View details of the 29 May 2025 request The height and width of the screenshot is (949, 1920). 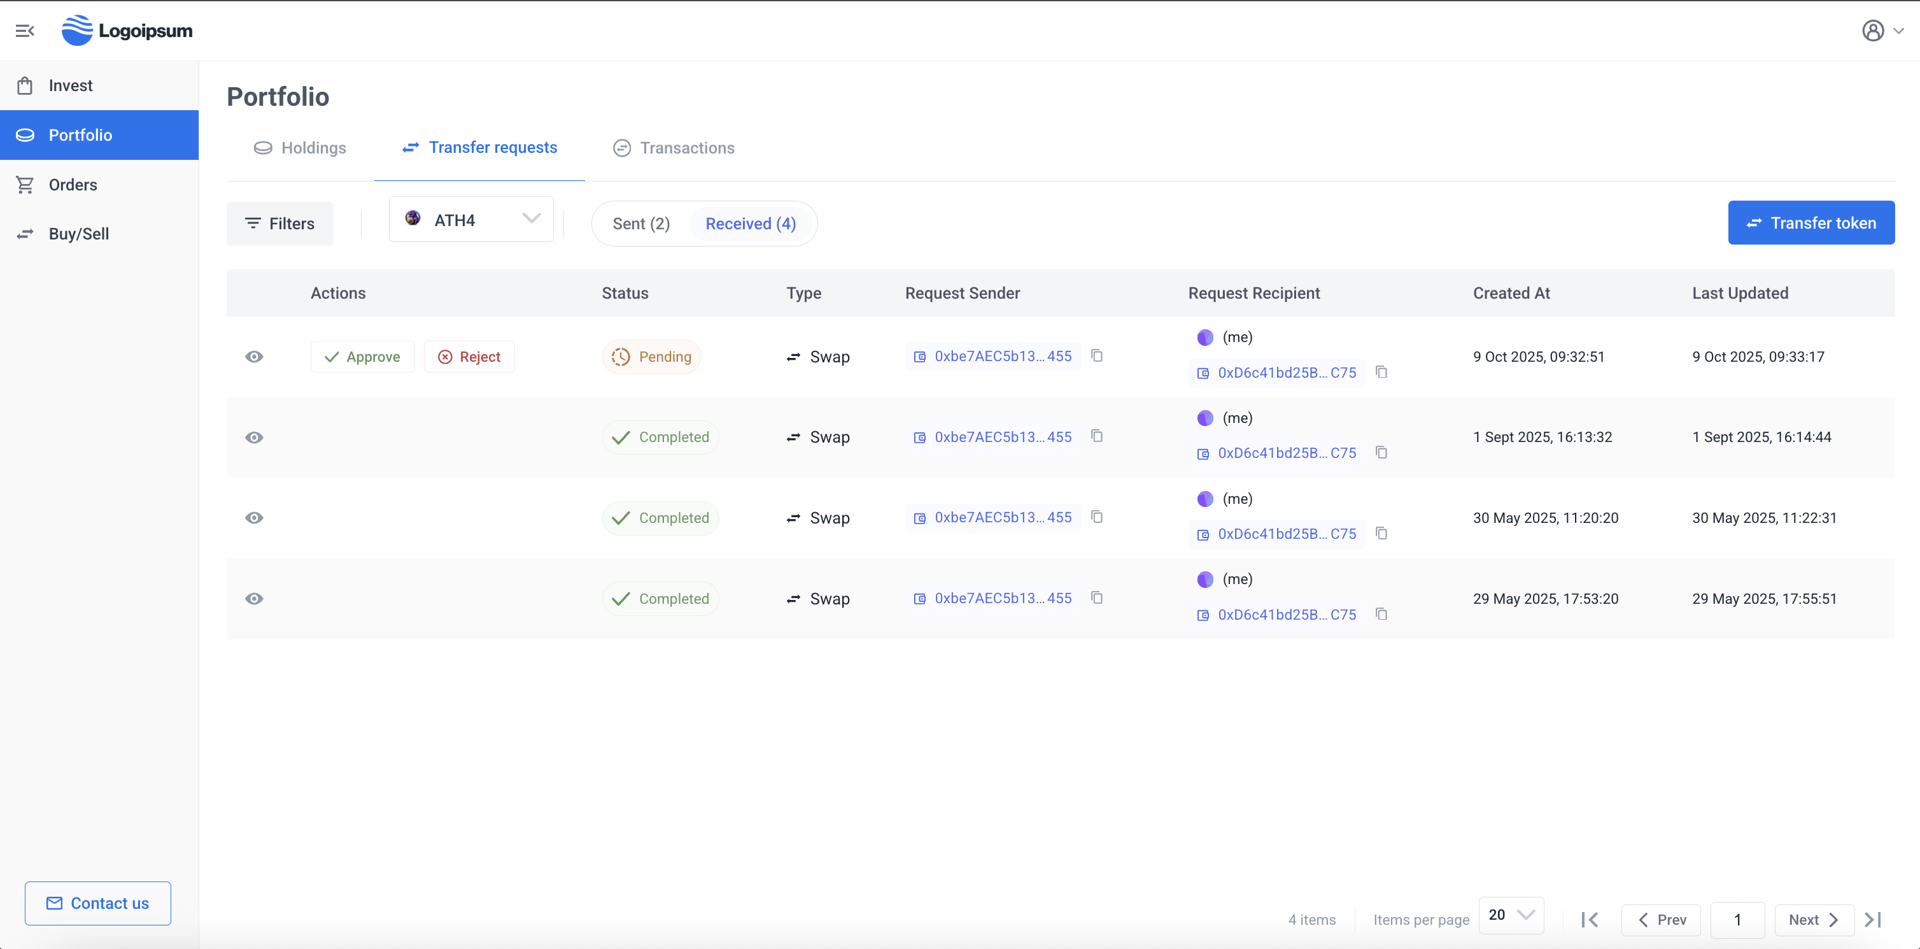254,599
